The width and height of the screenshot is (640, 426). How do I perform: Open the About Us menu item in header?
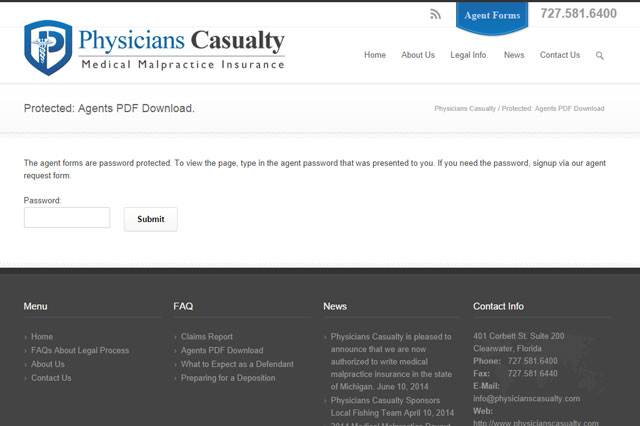coord(418,55)
